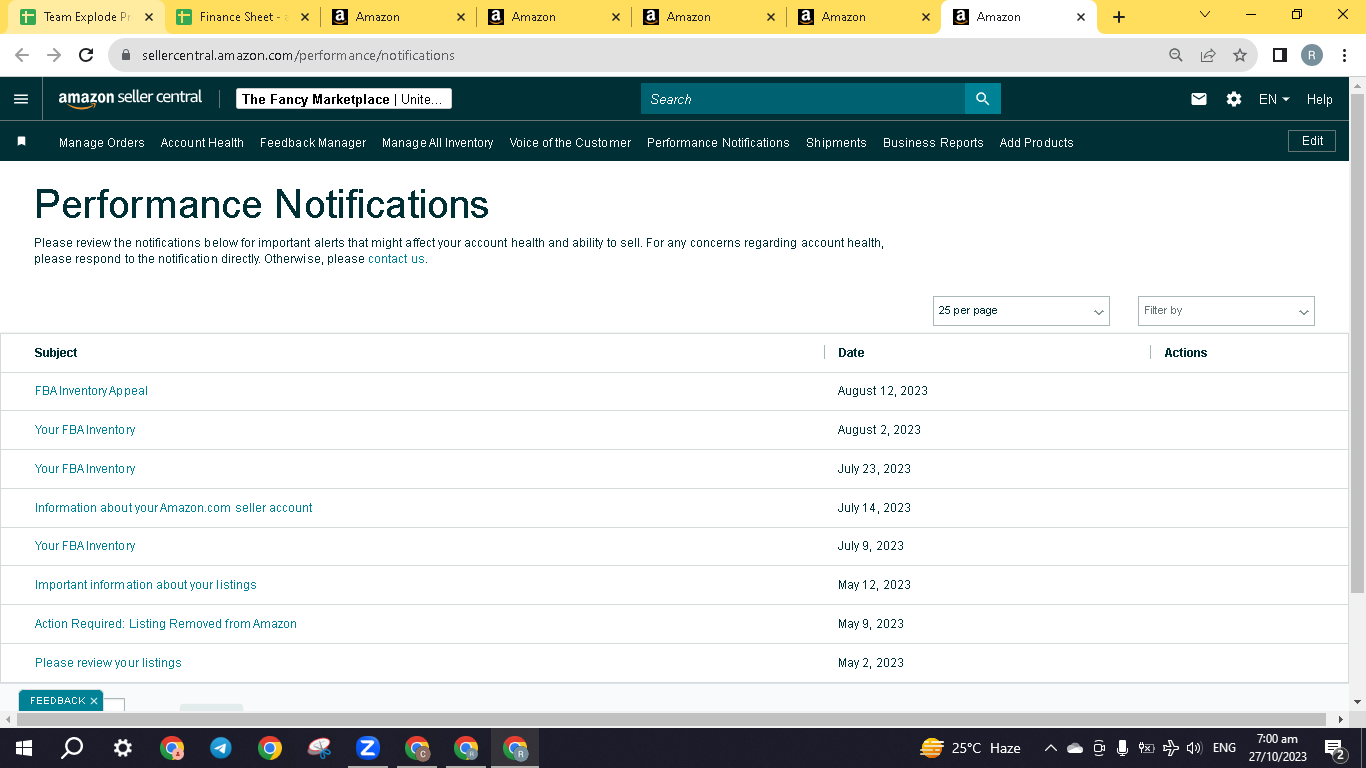
Task: Follow the contact us link
Action: [x=396, y=259]
